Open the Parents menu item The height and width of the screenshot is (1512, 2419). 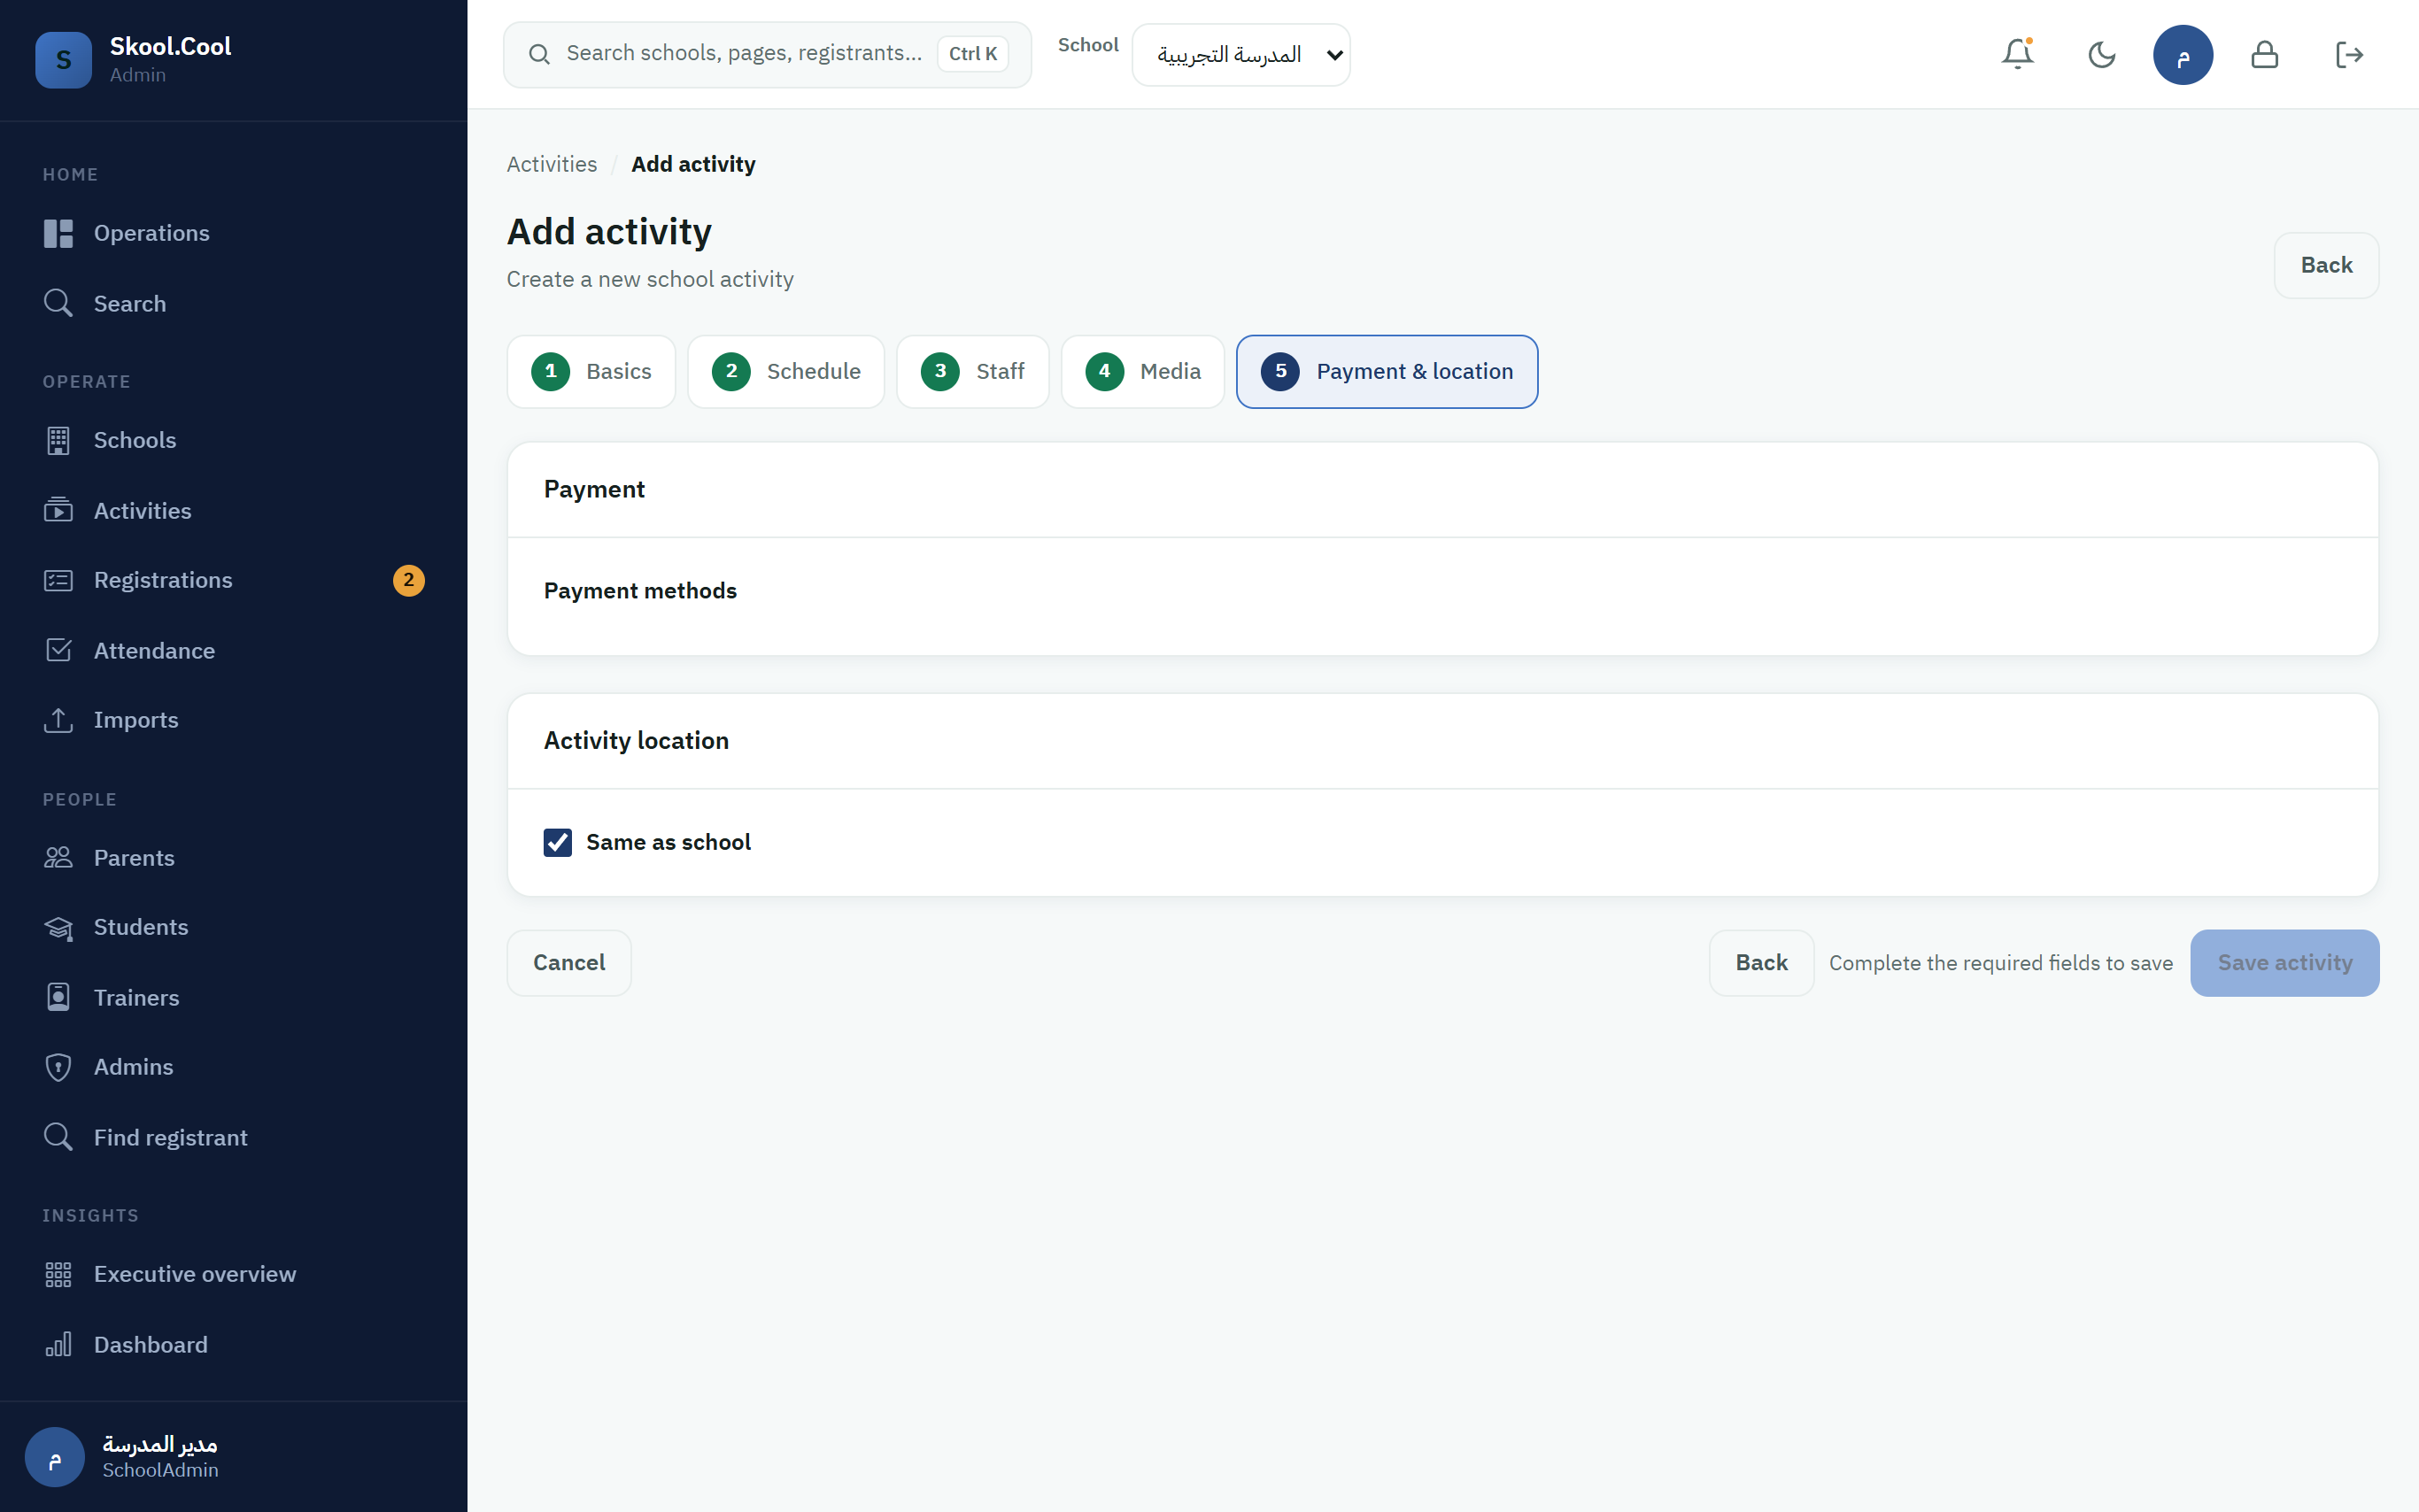tap(234, 857)
